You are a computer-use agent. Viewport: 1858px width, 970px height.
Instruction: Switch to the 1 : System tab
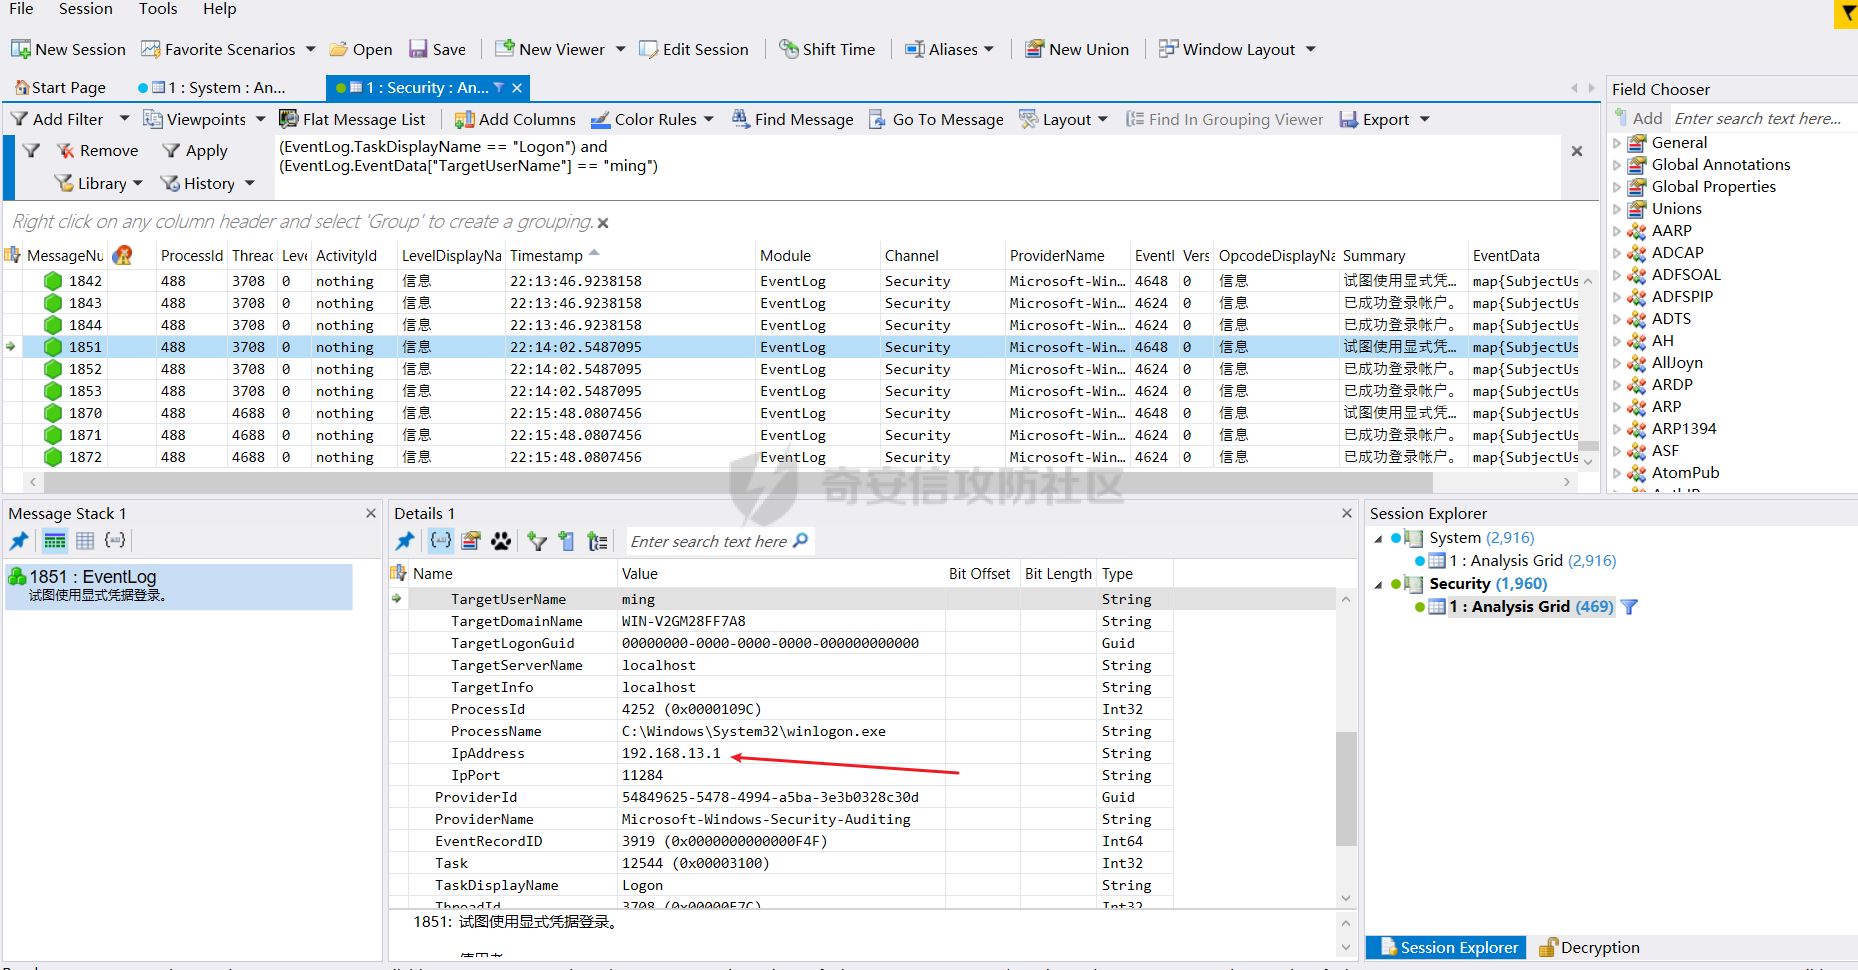click(212, 88)
